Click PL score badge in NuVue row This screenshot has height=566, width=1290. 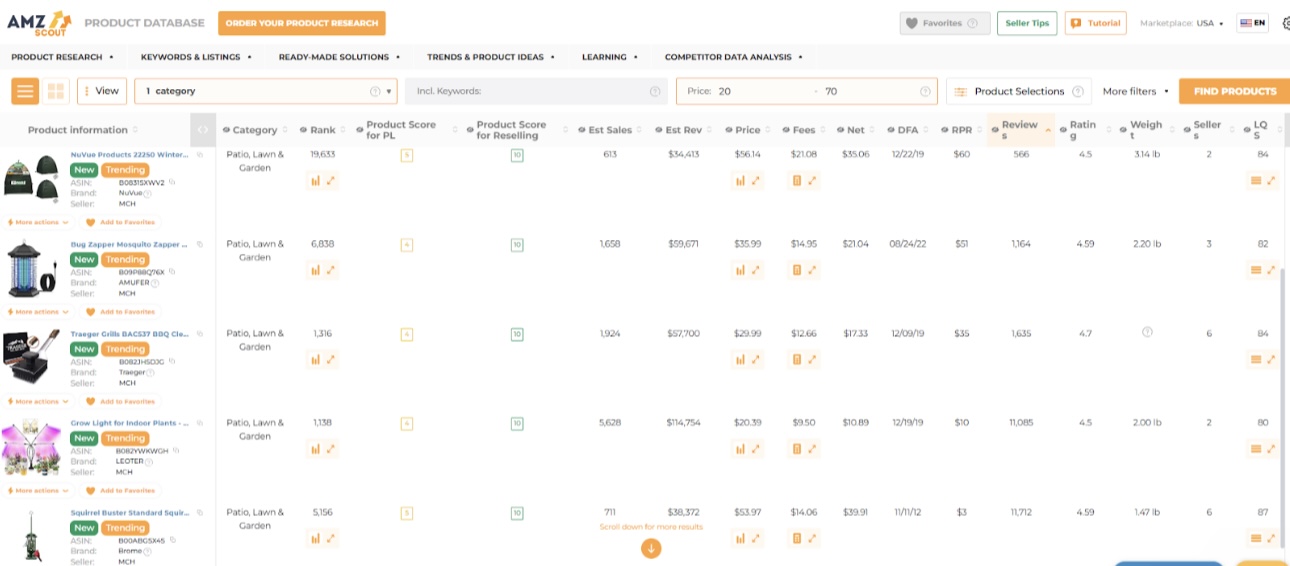(406, 155)
